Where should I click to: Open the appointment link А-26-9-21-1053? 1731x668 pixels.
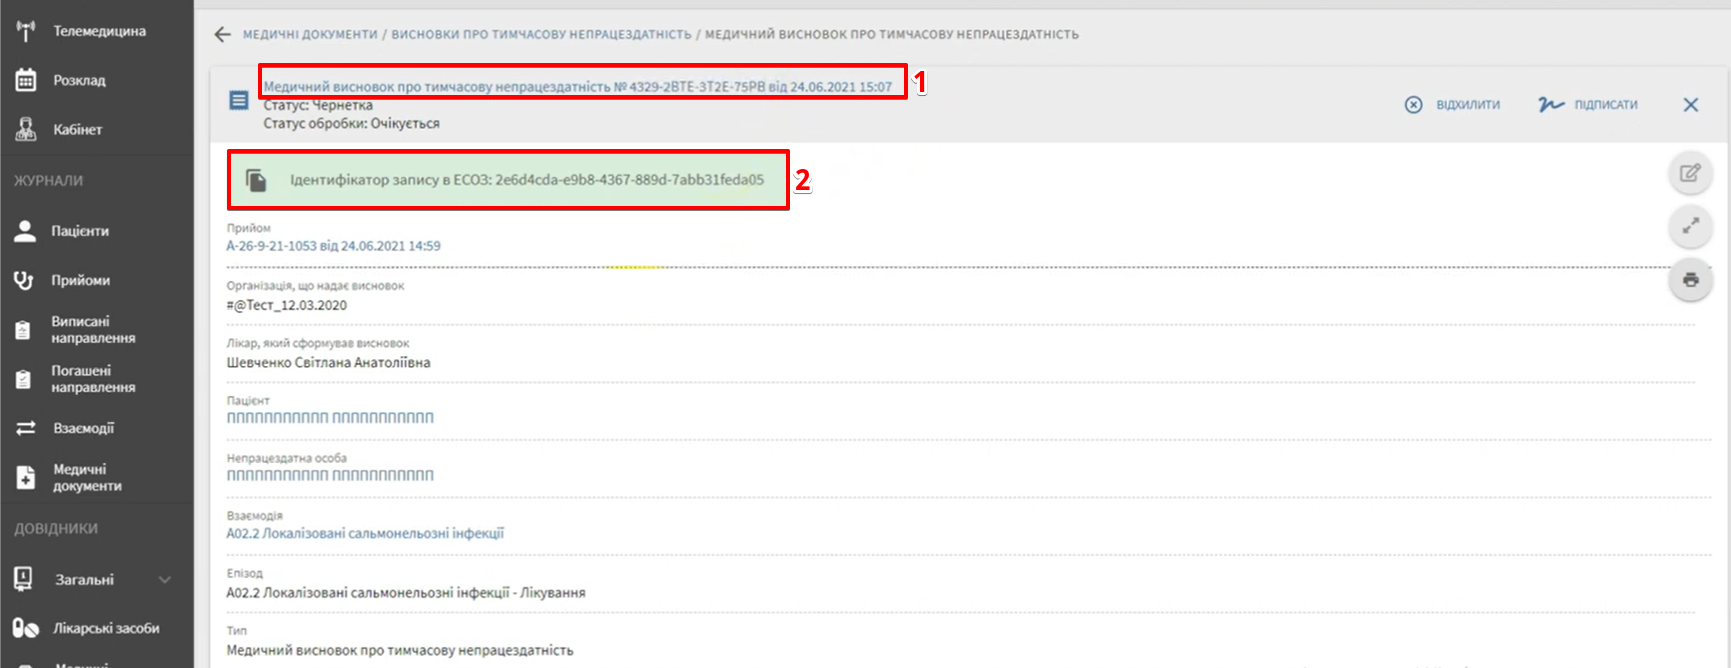tap(333, 246)
